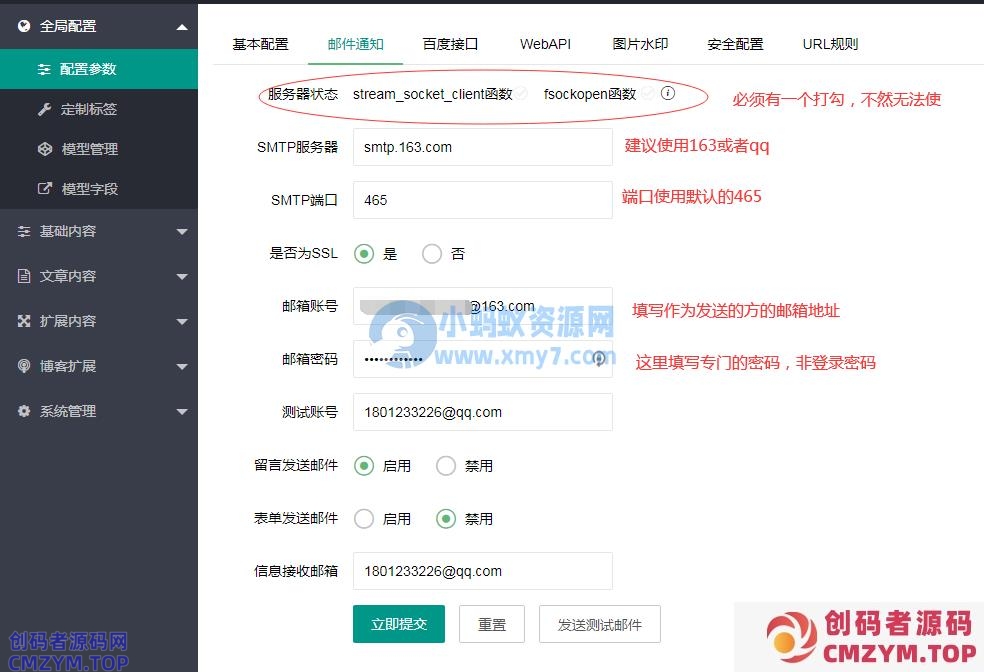Click the document icon beside 文章内容

click(25, 276)
